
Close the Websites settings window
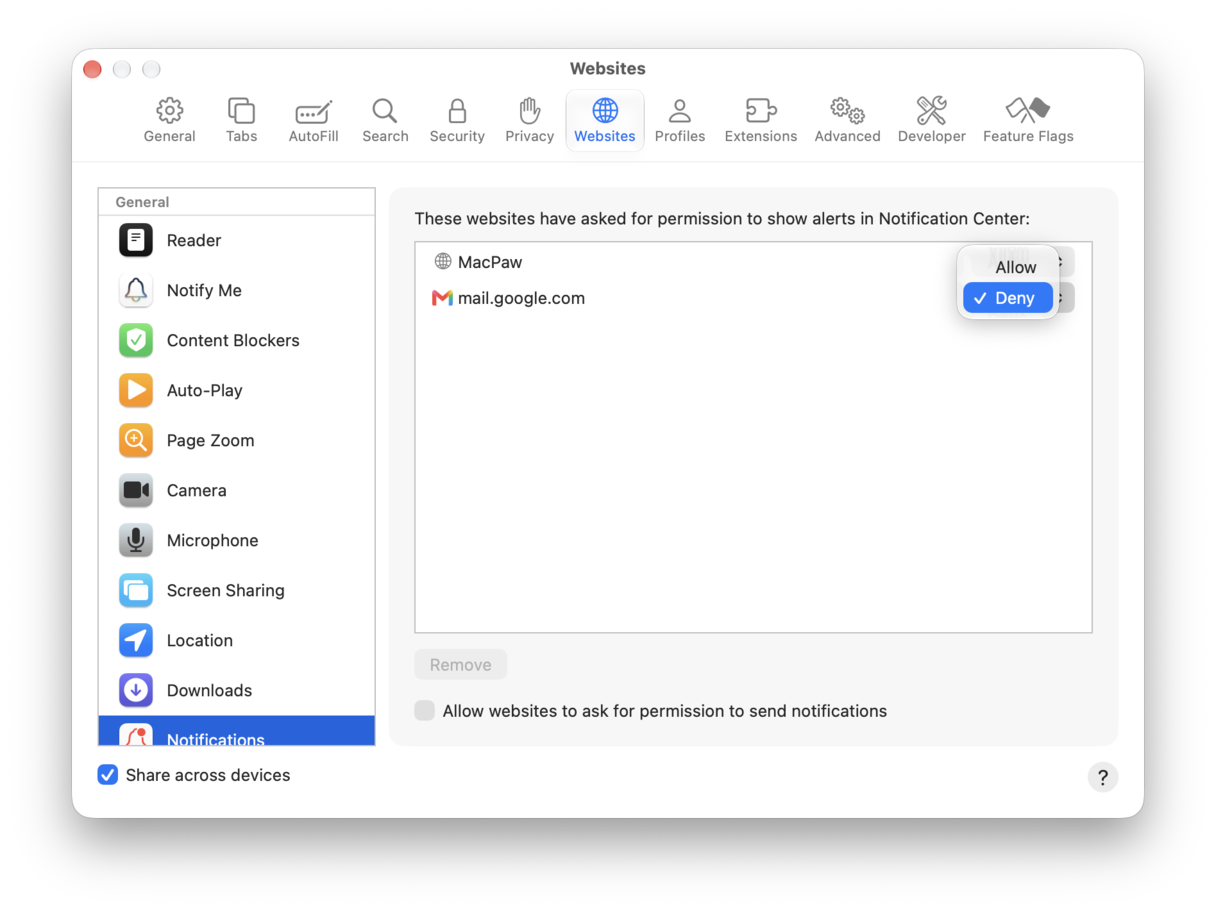pyautogui.click(x=93, y=69)
